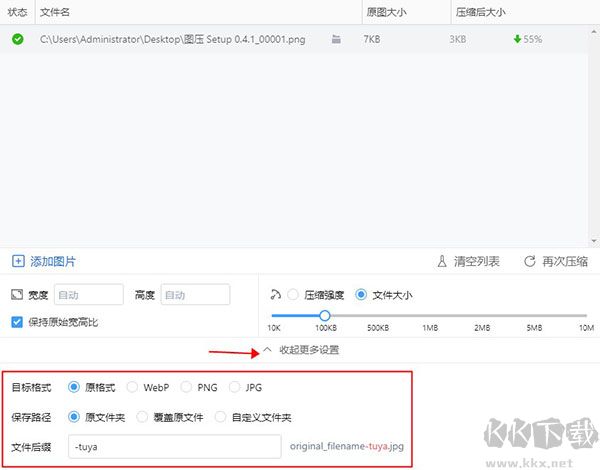Click the 添加图片 button
This screenshot has width=600, height=470.
(52, 262)
